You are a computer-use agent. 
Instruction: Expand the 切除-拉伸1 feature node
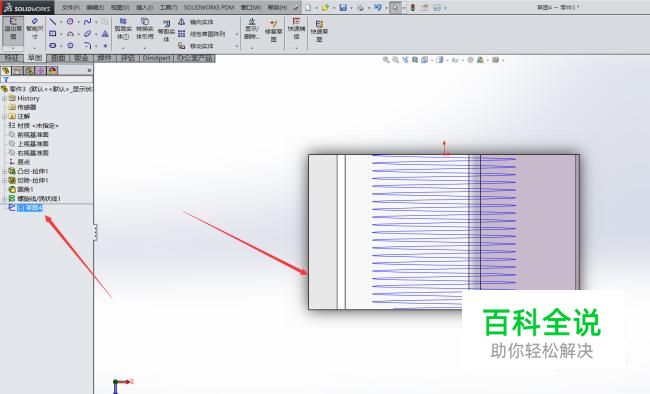tap(4, 180)
